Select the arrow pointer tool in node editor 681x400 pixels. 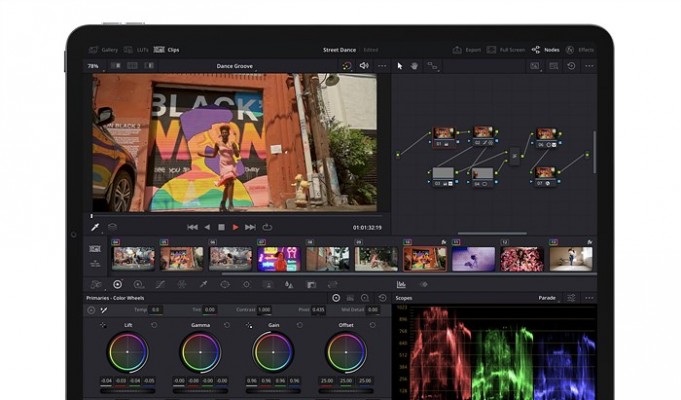click(400, 66)
